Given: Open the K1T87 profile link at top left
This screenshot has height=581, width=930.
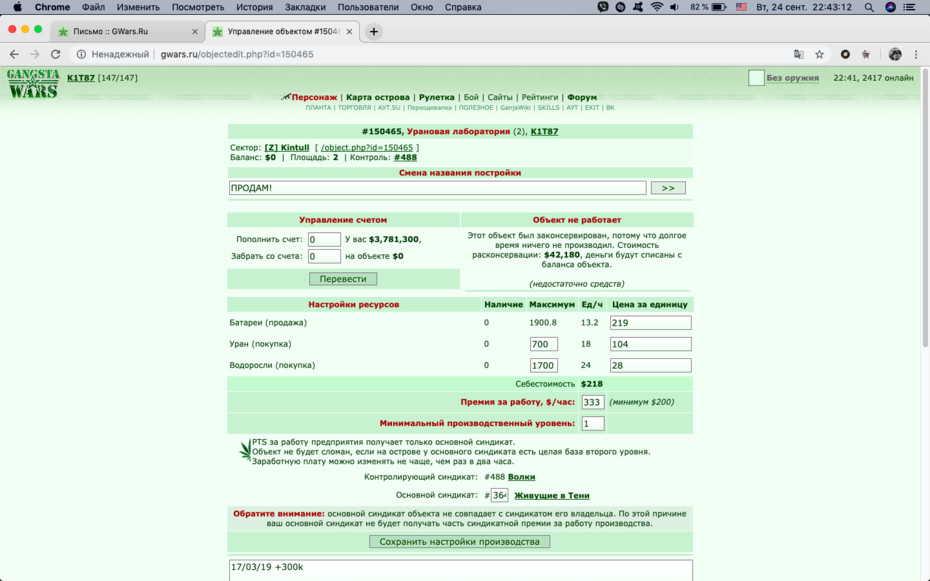Looking at the screenshot, I should [81, 78].
